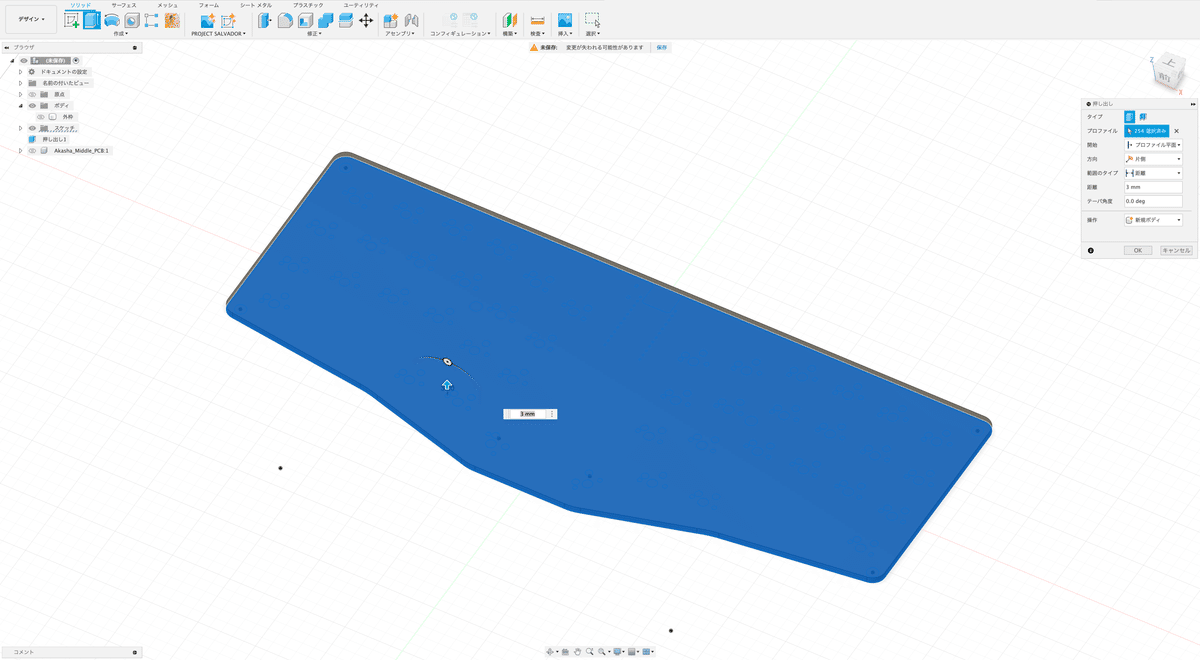Toggle visibility eye of root (未保存) component

coord(24,60)
